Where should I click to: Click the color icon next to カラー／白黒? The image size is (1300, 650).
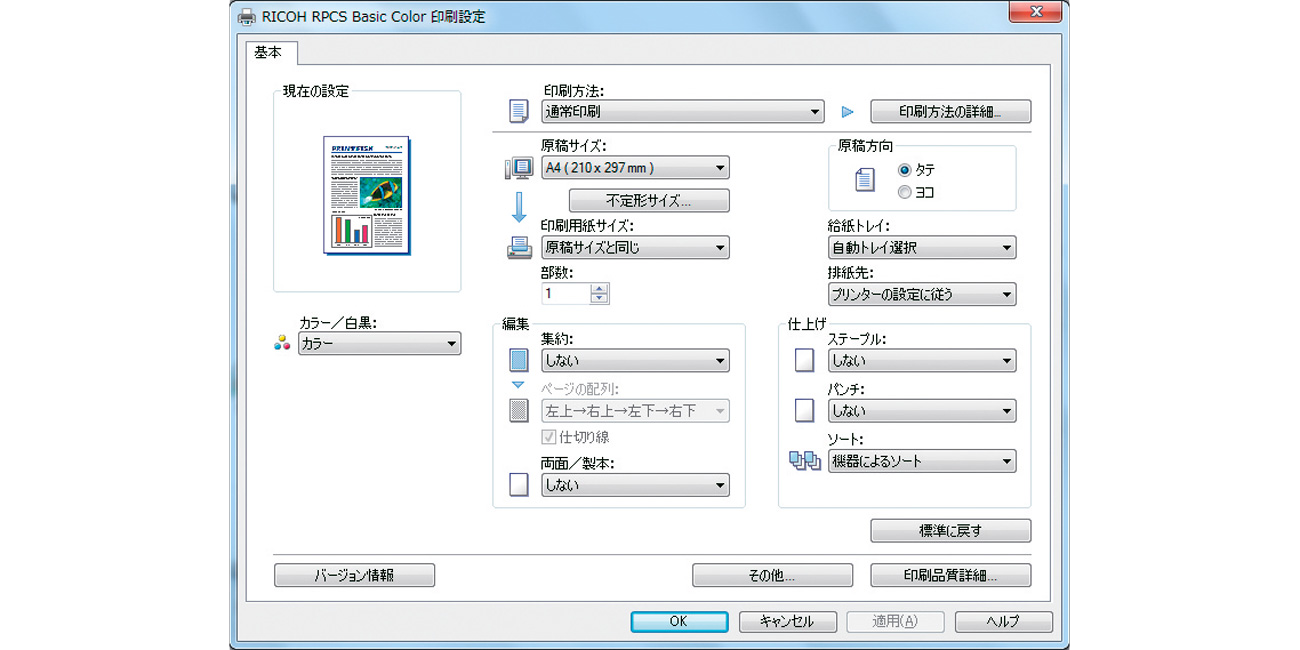coord(283,343)
